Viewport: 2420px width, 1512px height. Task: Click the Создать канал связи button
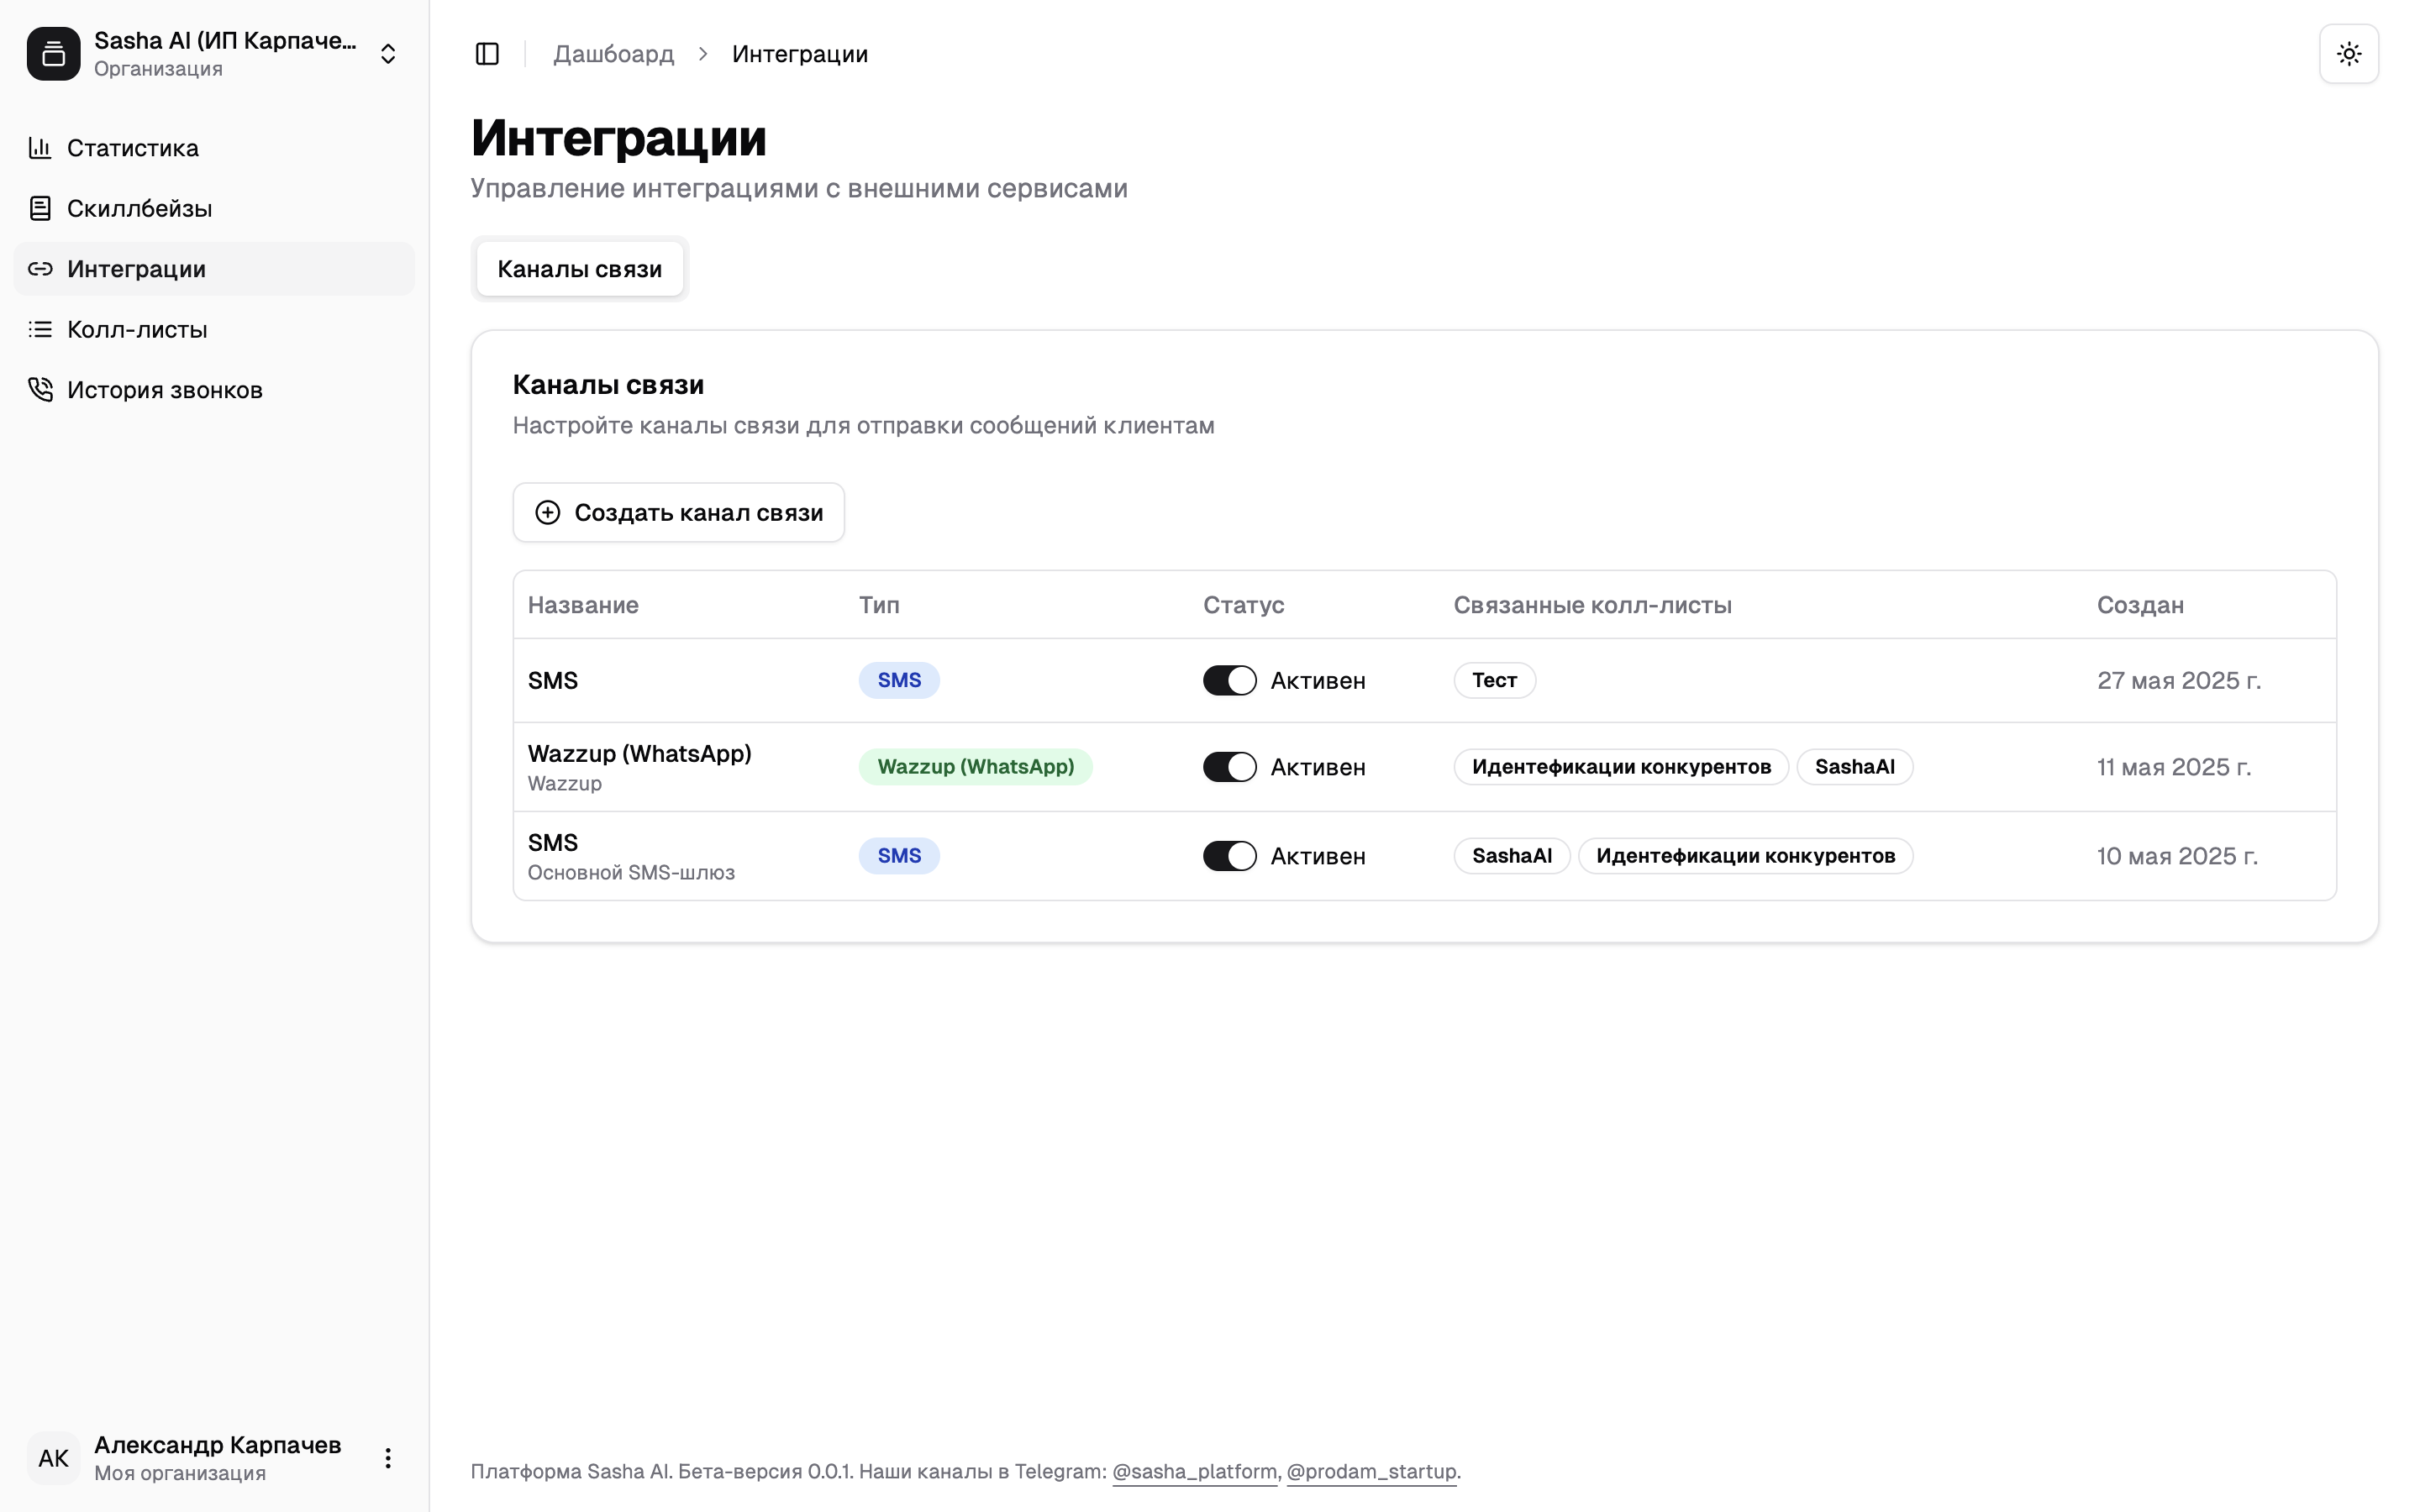[678, 512]
